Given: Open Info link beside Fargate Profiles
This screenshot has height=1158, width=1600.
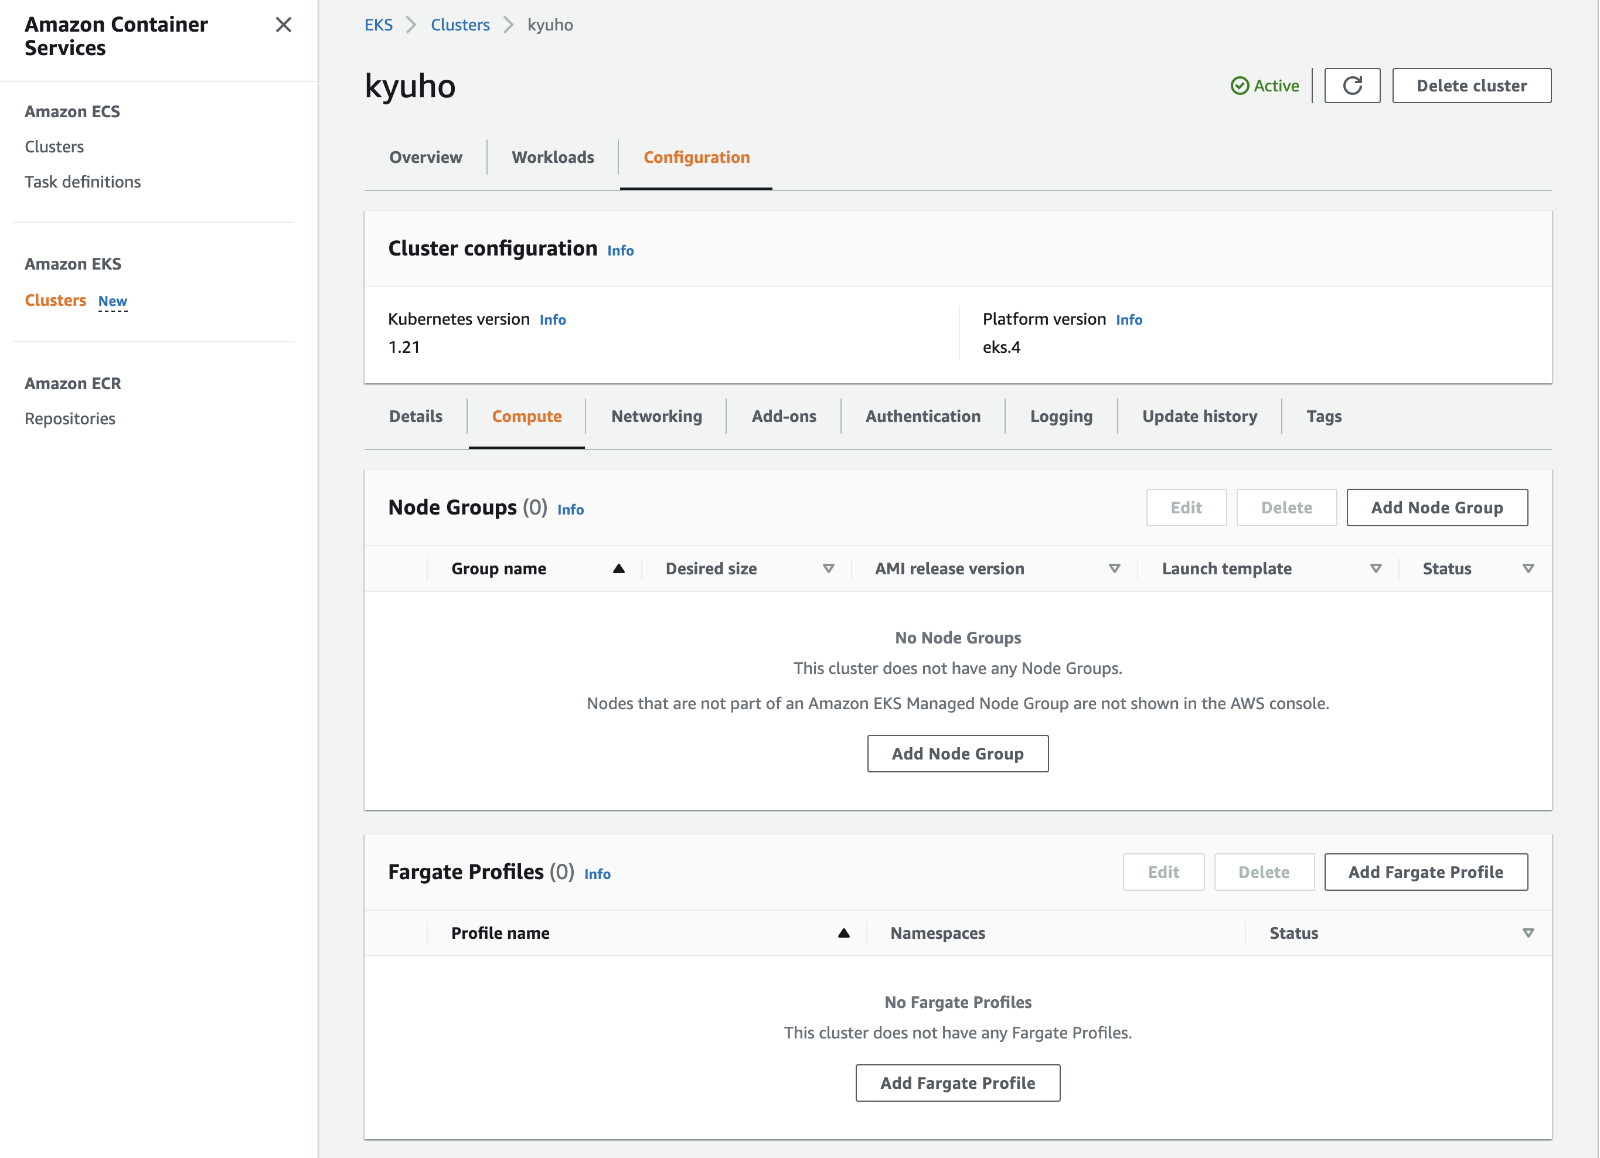Looking at the screenshot, I should (x=598, y=874).
